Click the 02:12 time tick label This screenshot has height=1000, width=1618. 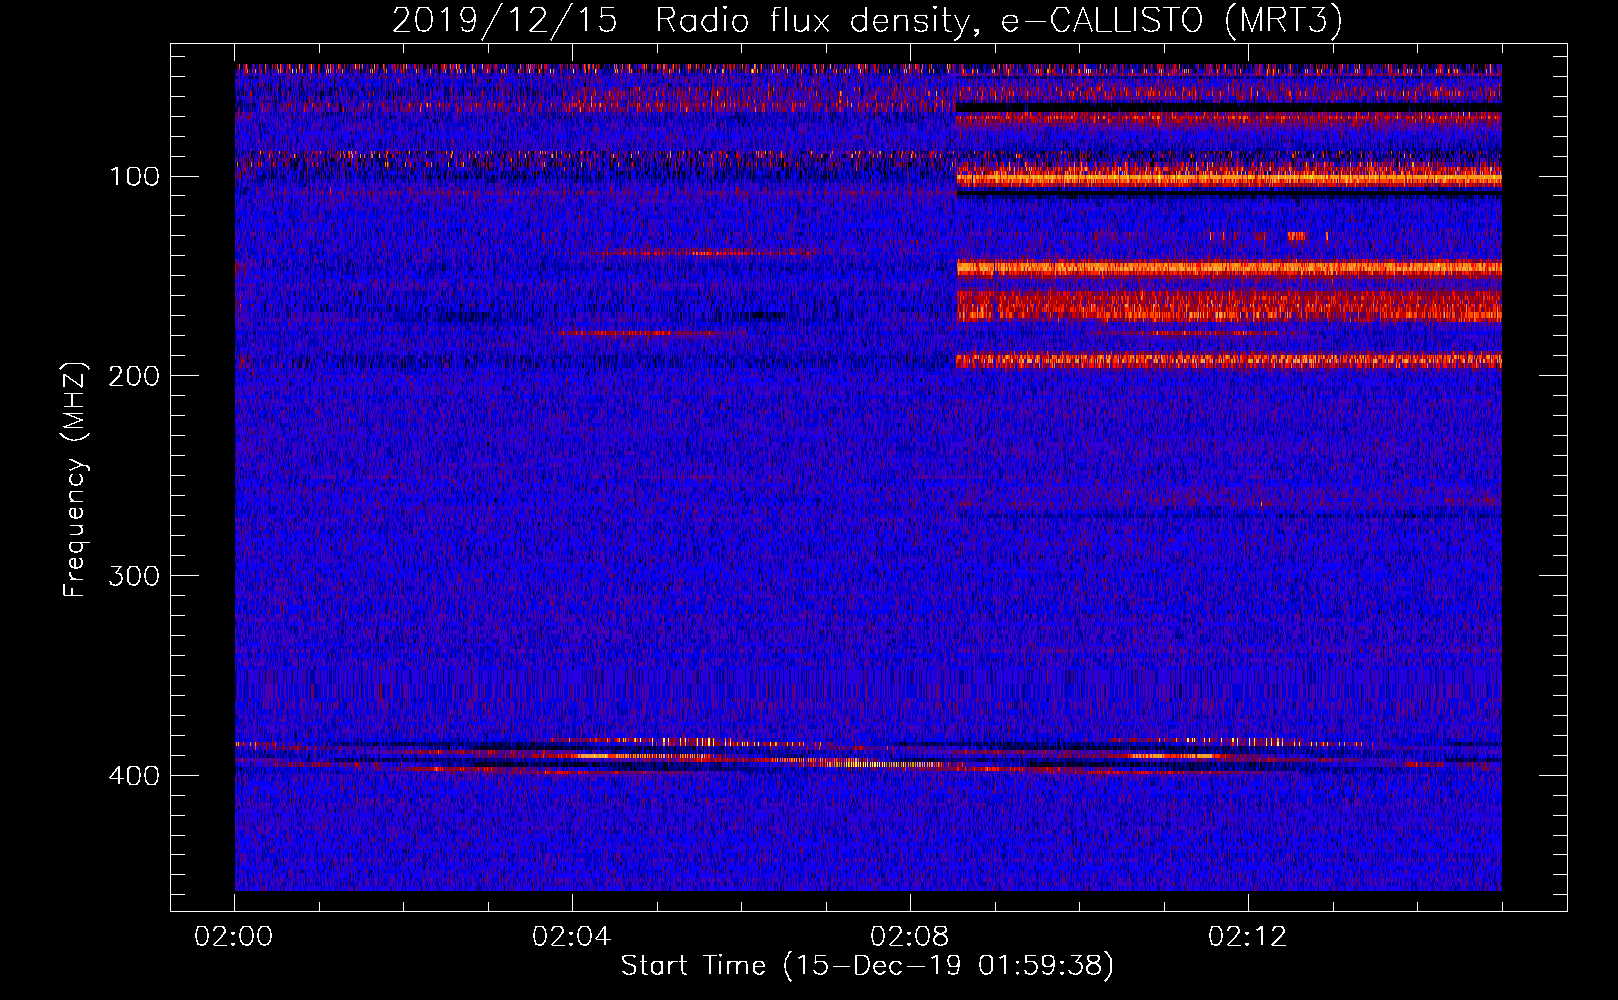(1248, 937)
